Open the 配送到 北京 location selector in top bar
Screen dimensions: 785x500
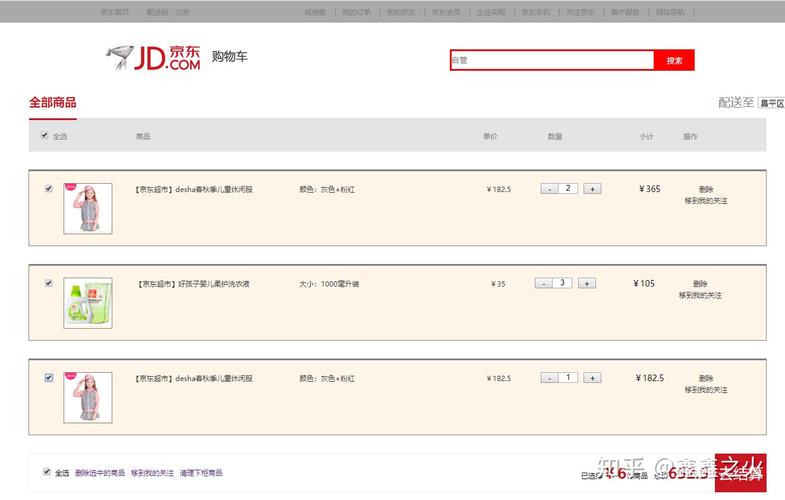(168, 12)
